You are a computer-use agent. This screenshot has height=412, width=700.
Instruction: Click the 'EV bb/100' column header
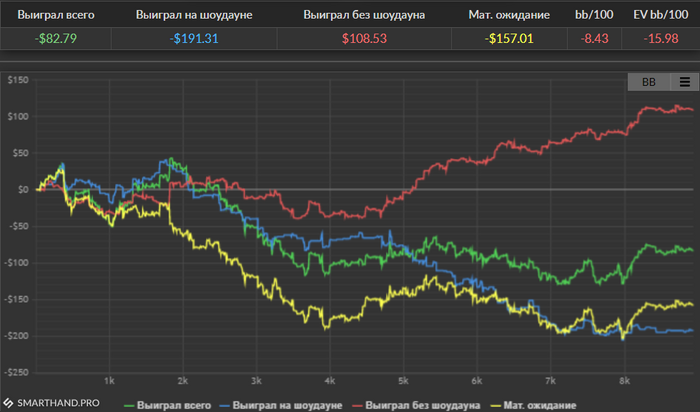pos(661,15)
